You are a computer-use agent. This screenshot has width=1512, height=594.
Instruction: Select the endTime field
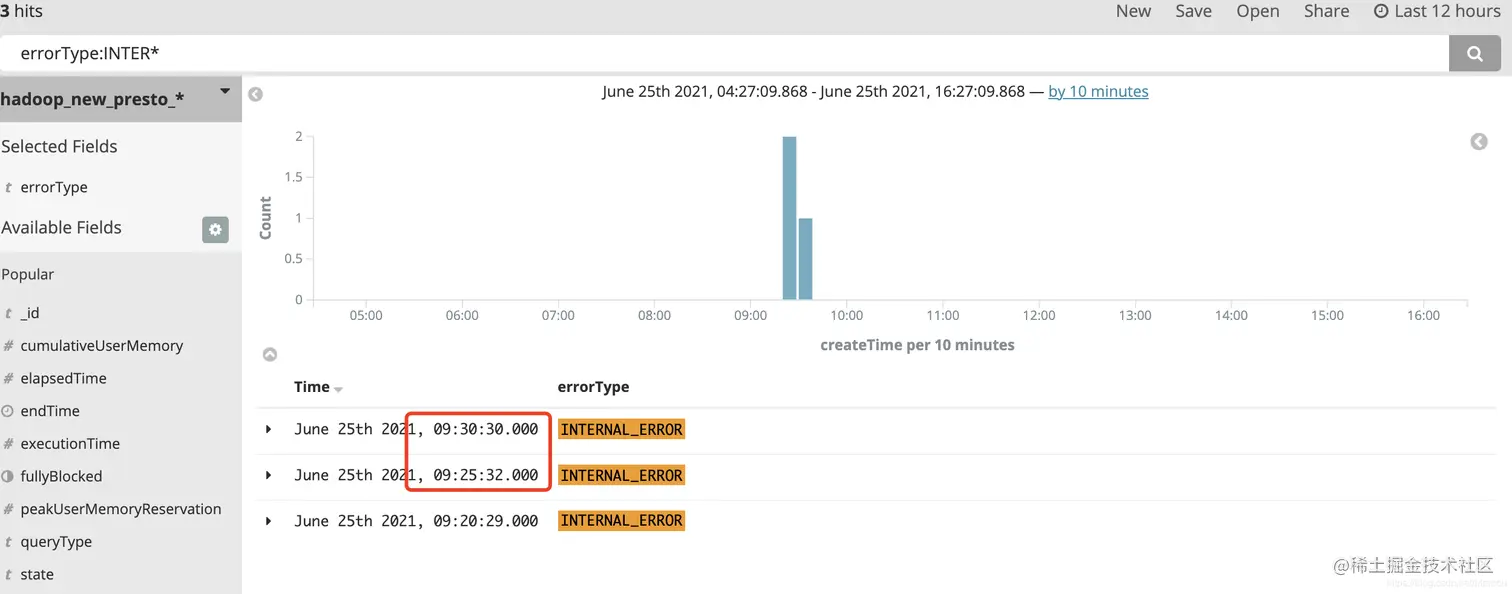point(50,411)
